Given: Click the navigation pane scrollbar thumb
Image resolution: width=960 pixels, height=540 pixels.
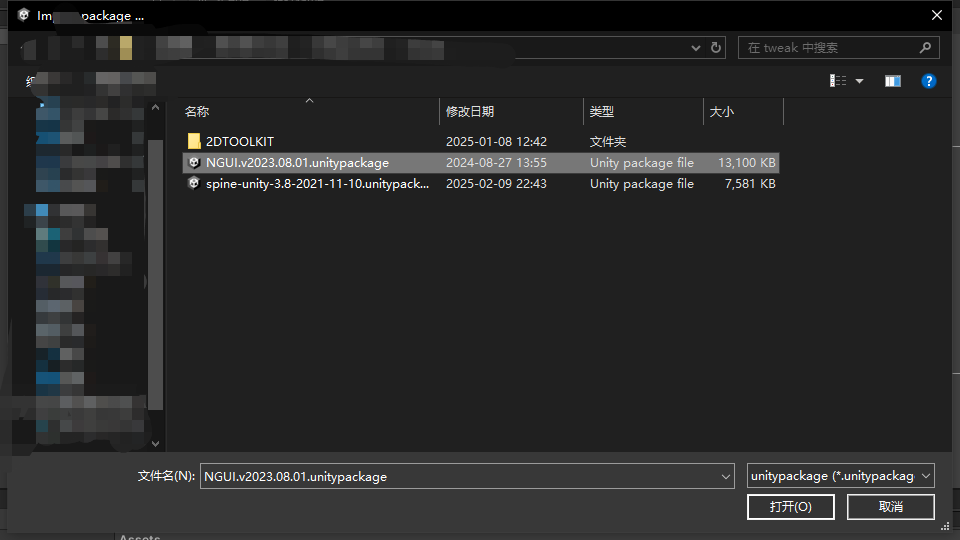Looking at the screenshot, I should click(156, 274).
